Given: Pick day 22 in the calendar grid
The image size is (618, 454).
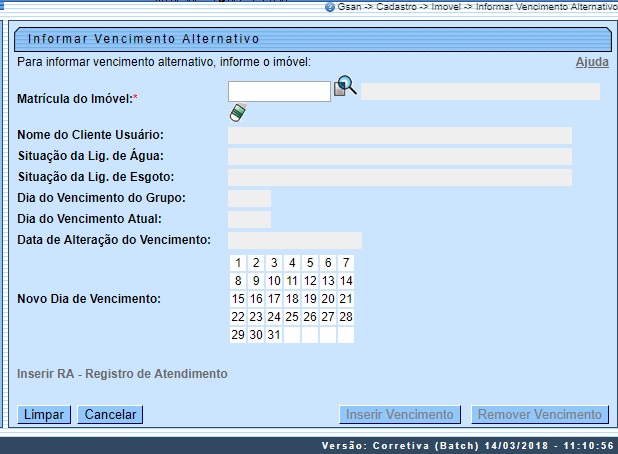Looking at the screenshot, I should coord(238,317).
